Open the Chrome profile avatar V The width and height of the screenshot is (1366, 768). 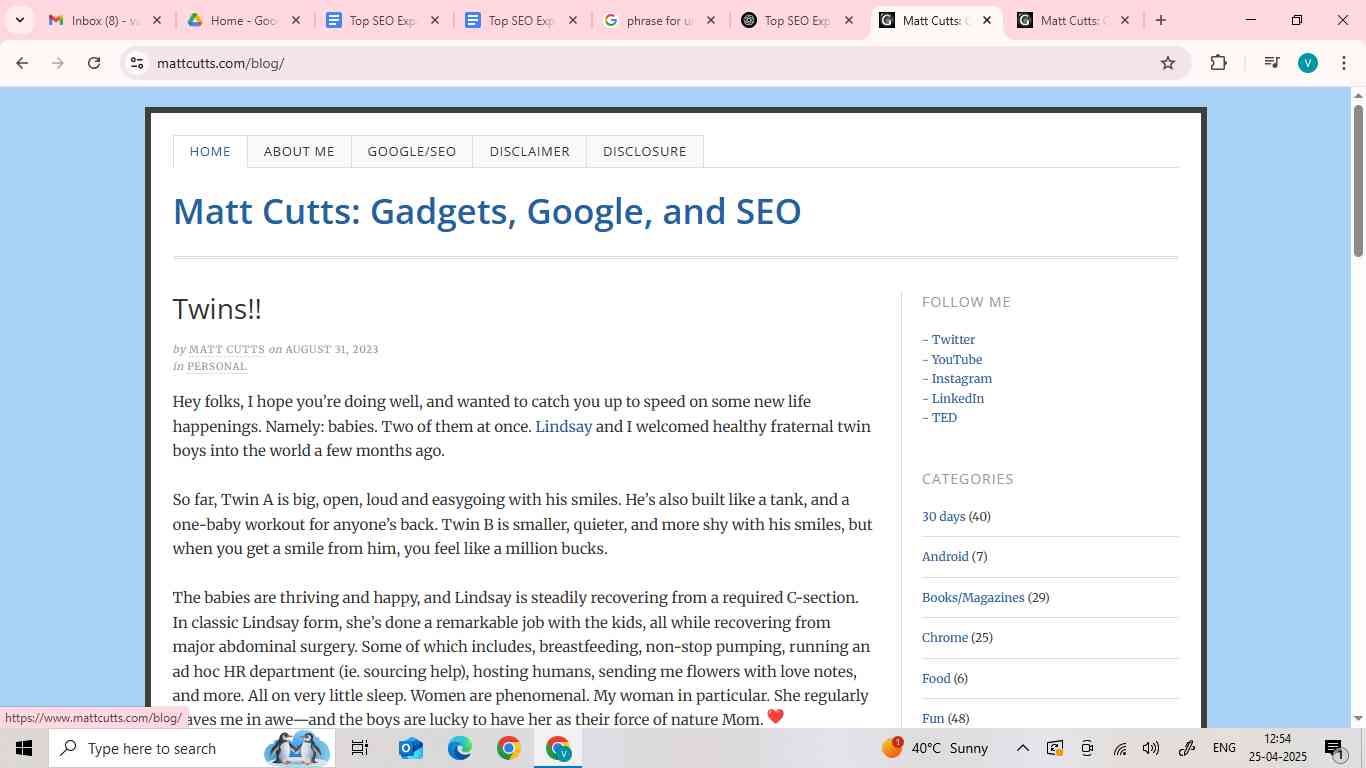(1307, 62)
